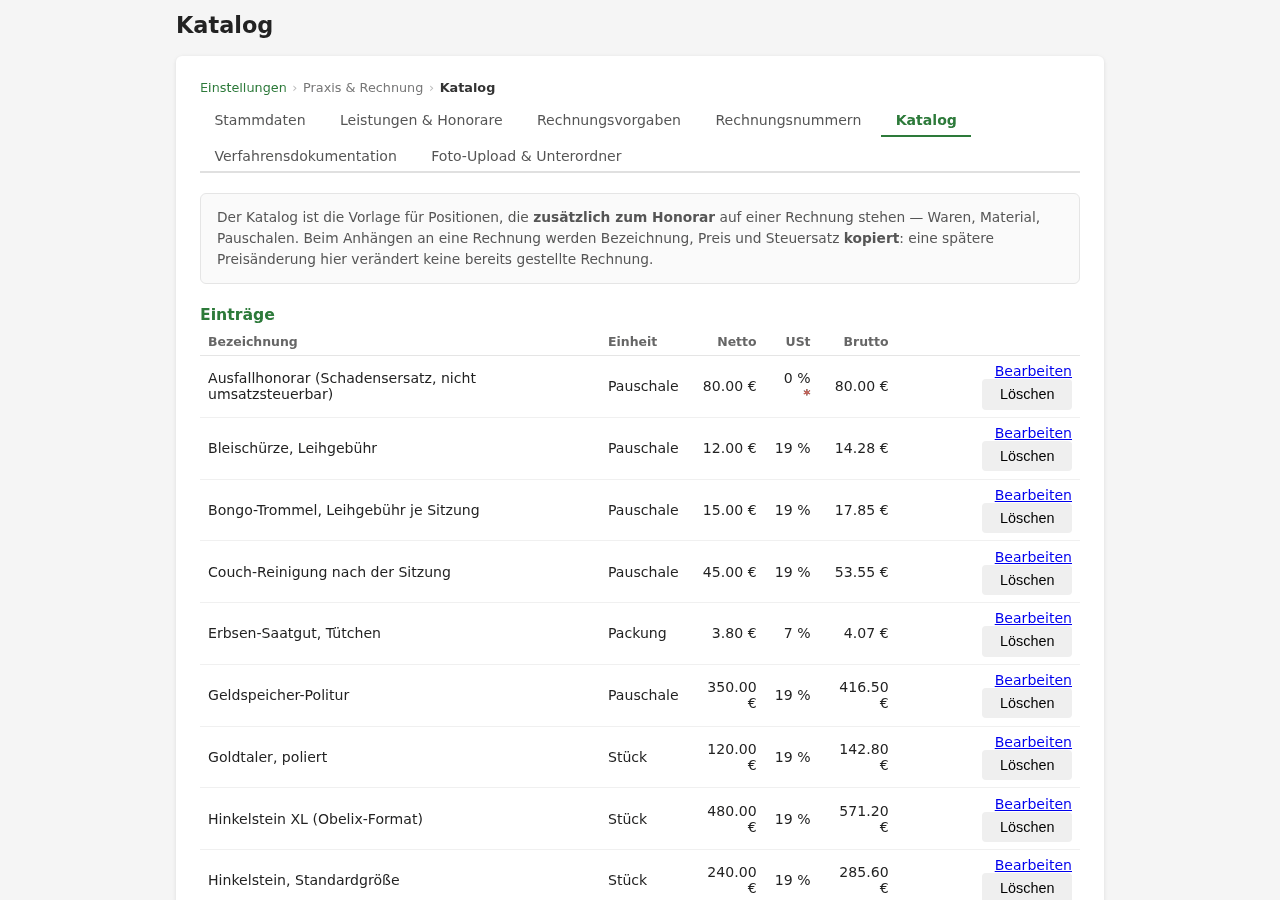Click the Bezeichnung column header
The height and width of the screenshot is (900, 1280).
[x=253, y=342]
